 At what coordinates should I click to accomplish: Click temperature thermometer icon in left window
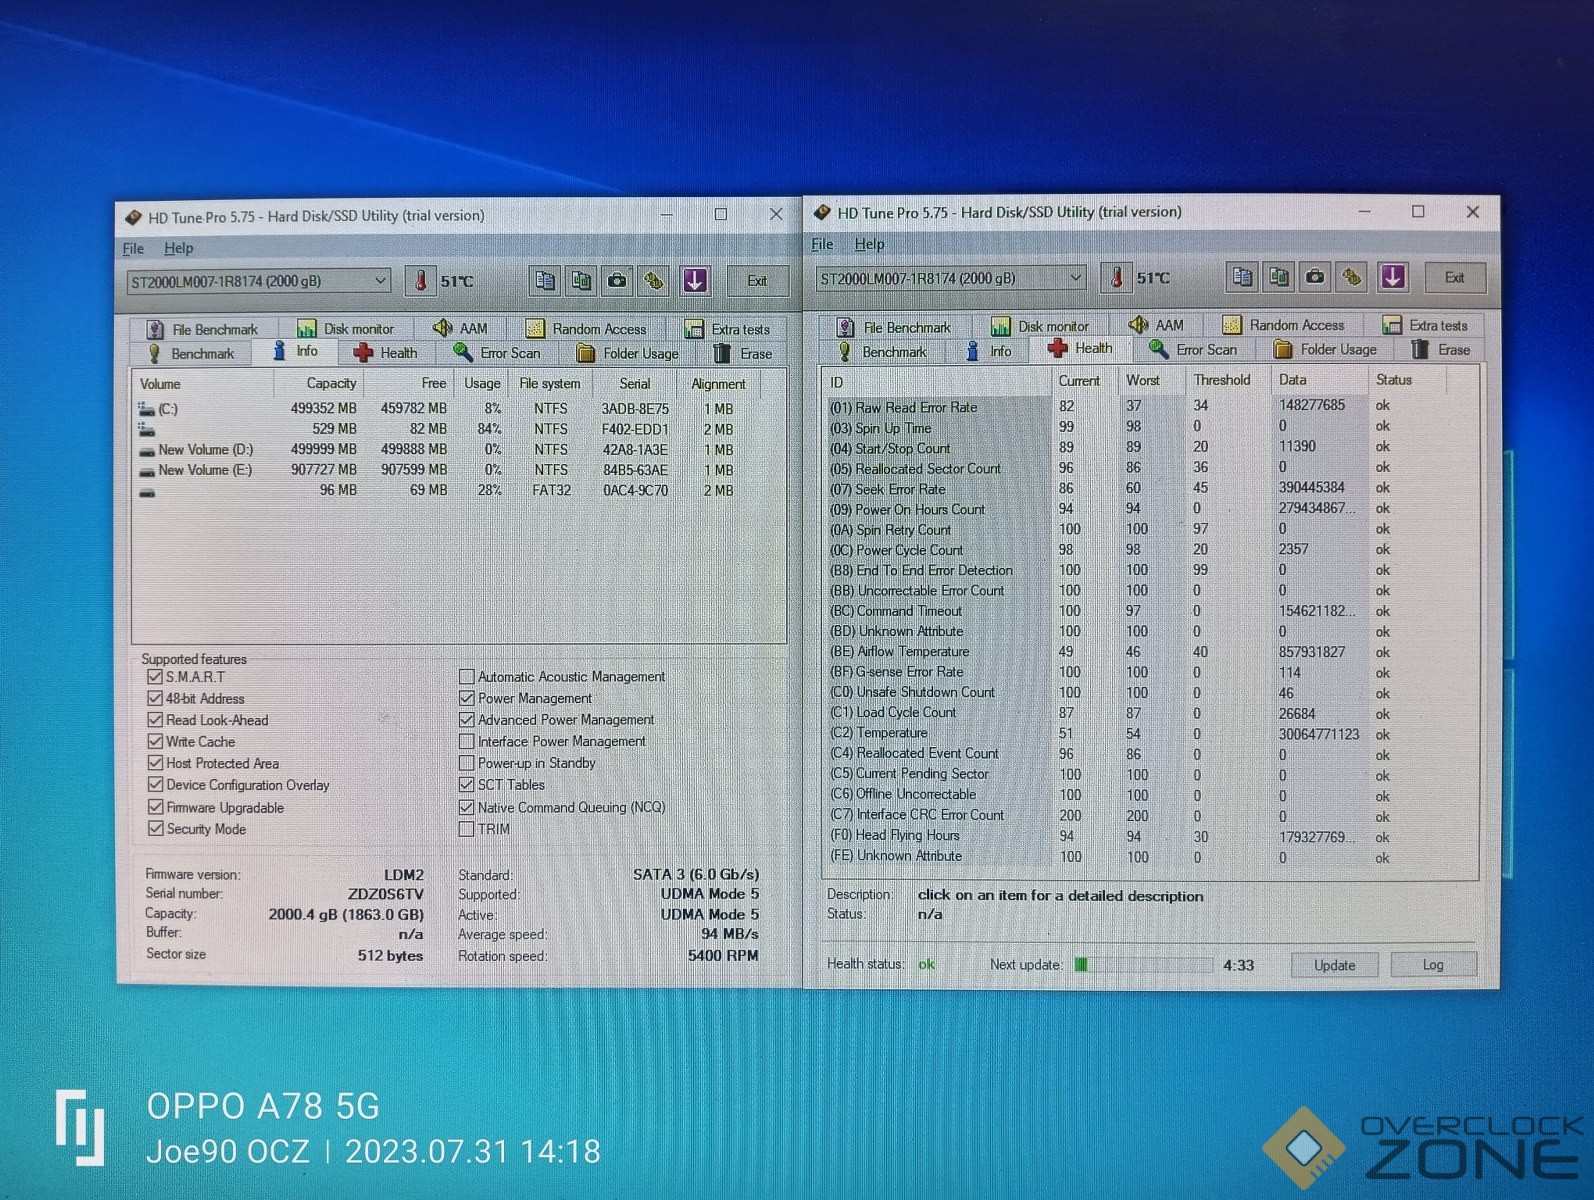click(x=421, y=281)
